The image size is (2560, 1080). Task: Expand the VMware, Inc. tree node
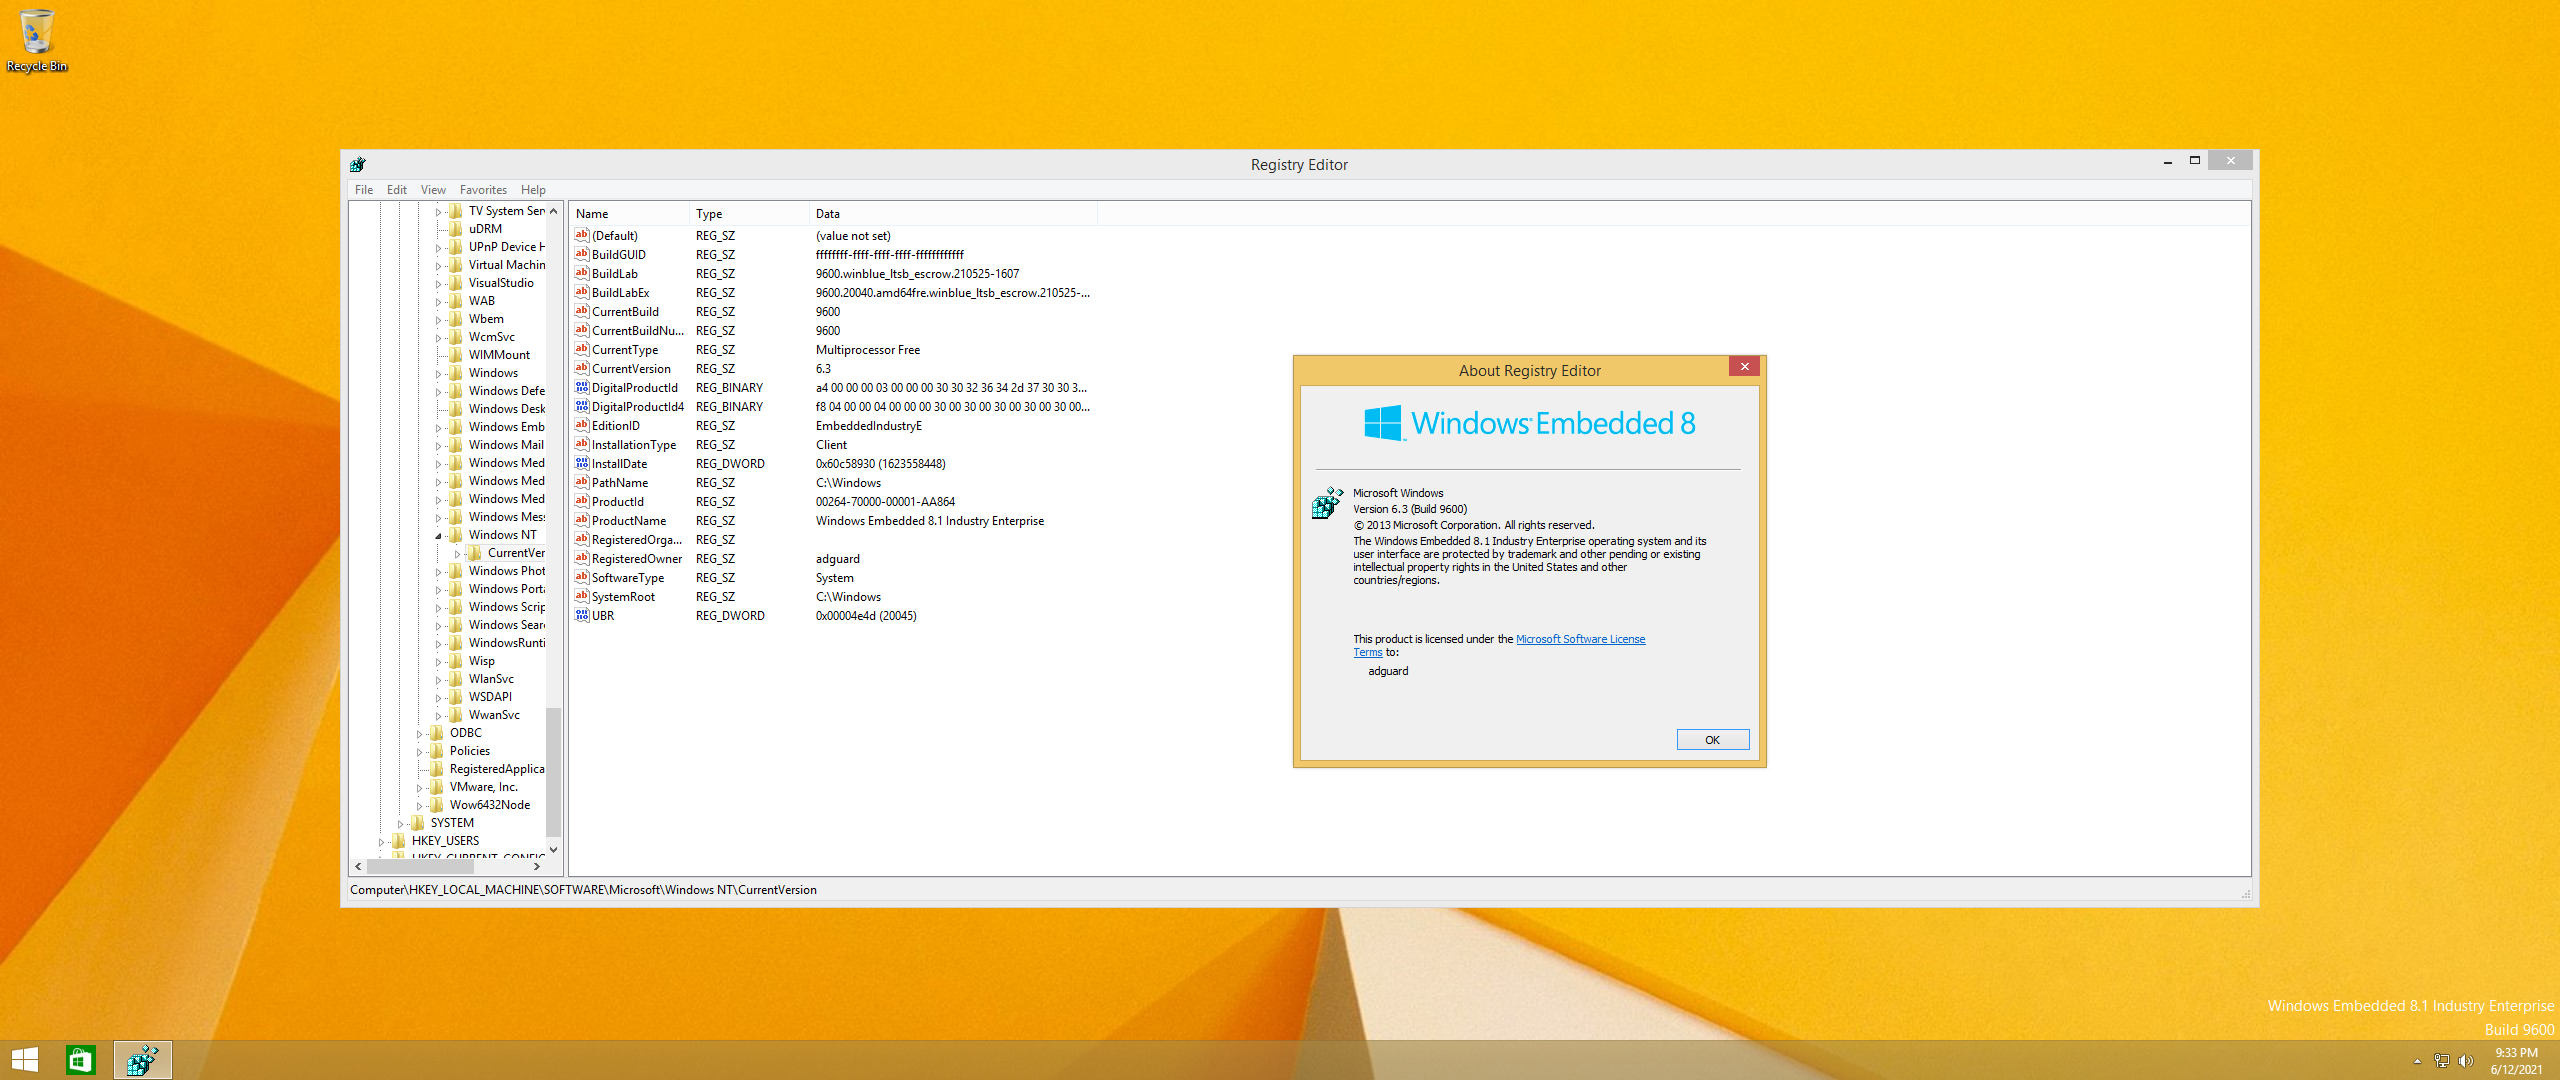coord(419,788)
